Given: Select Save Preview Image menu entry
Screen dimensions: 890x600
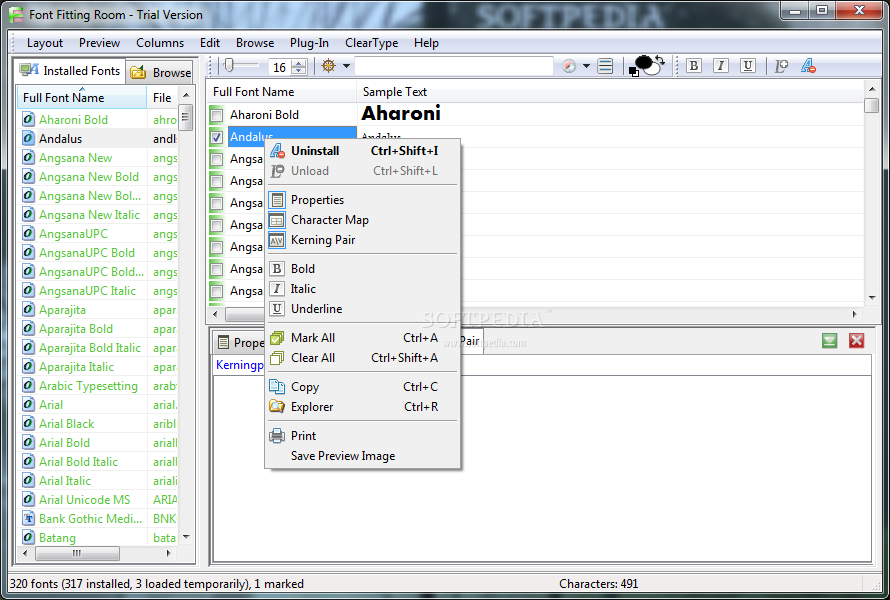Looking at the screenshot, I should coord(363,456).
